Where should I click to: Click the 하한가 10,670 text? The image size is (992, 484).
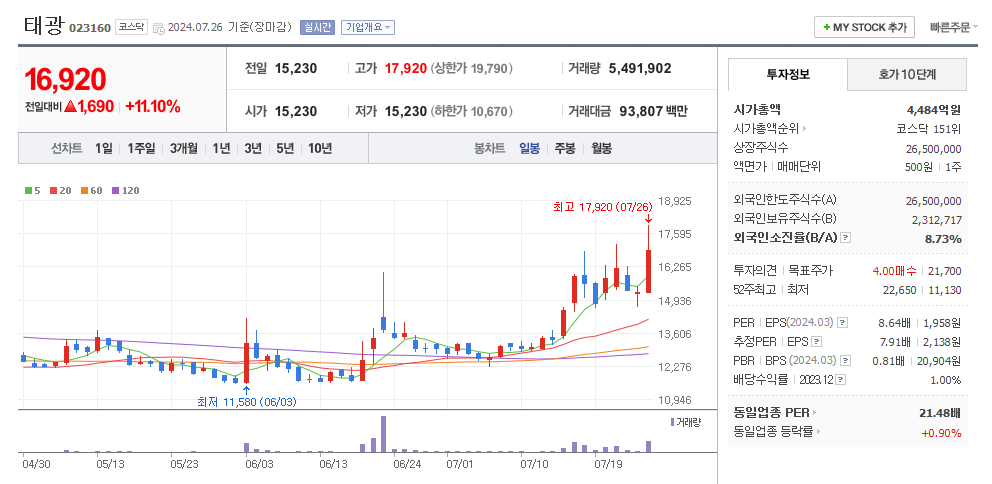[471, 111]
